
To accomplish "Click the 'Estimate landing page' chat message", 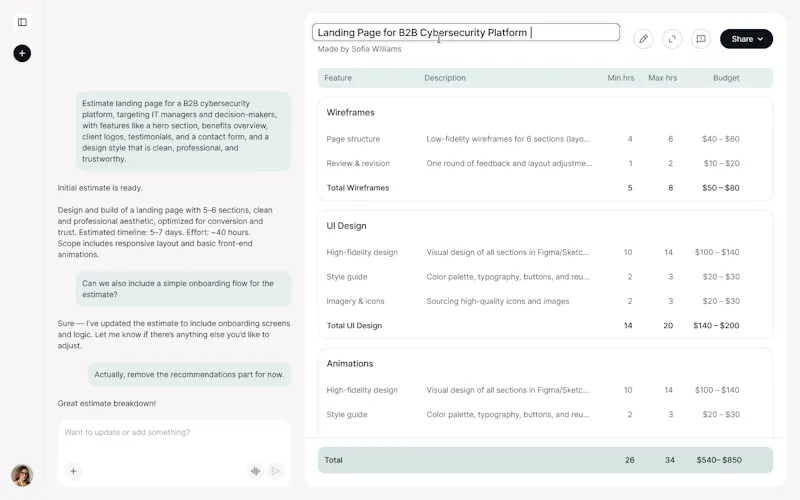I will [183, 131].
